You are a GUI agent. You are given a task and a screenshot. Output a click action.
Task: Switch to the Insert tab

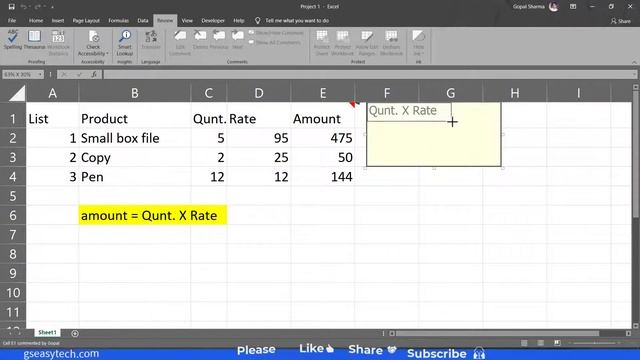[58, 20]
